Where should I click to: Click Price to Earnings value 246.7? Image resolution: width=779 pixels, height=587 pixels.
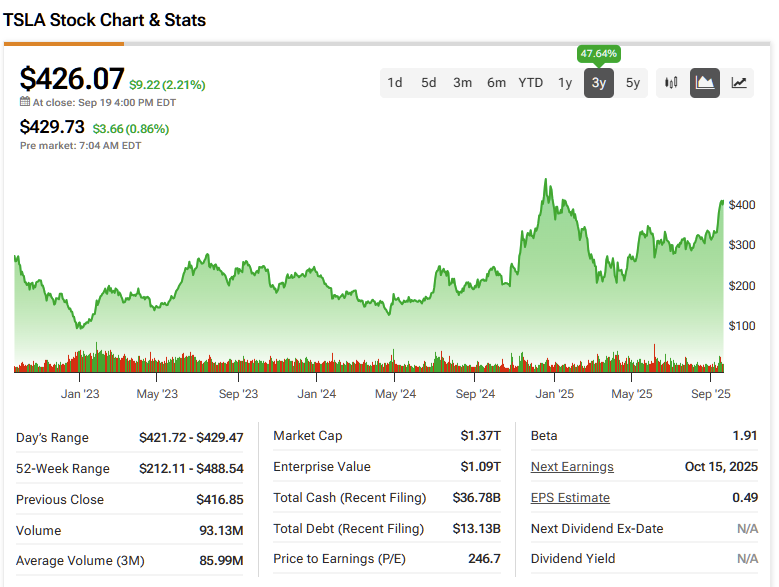coord(484,559)
